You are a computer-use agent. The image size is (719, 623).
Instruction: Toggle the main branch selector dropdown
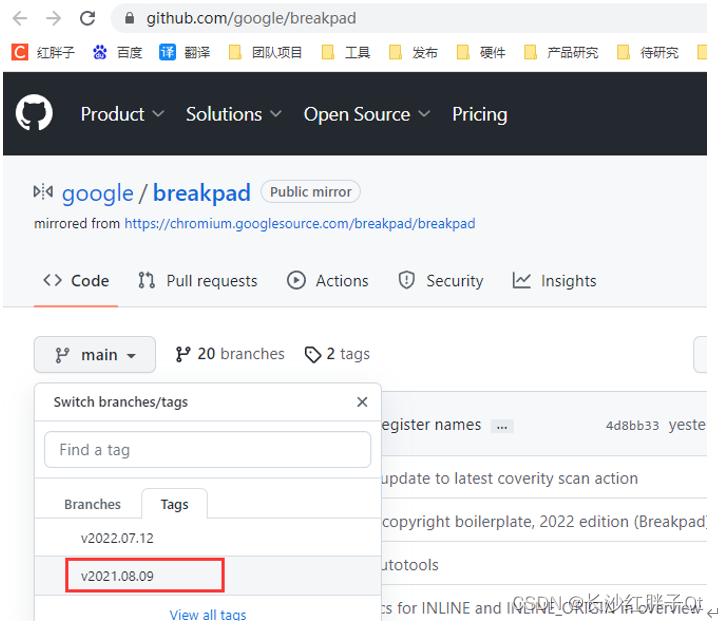pos(95,355)
